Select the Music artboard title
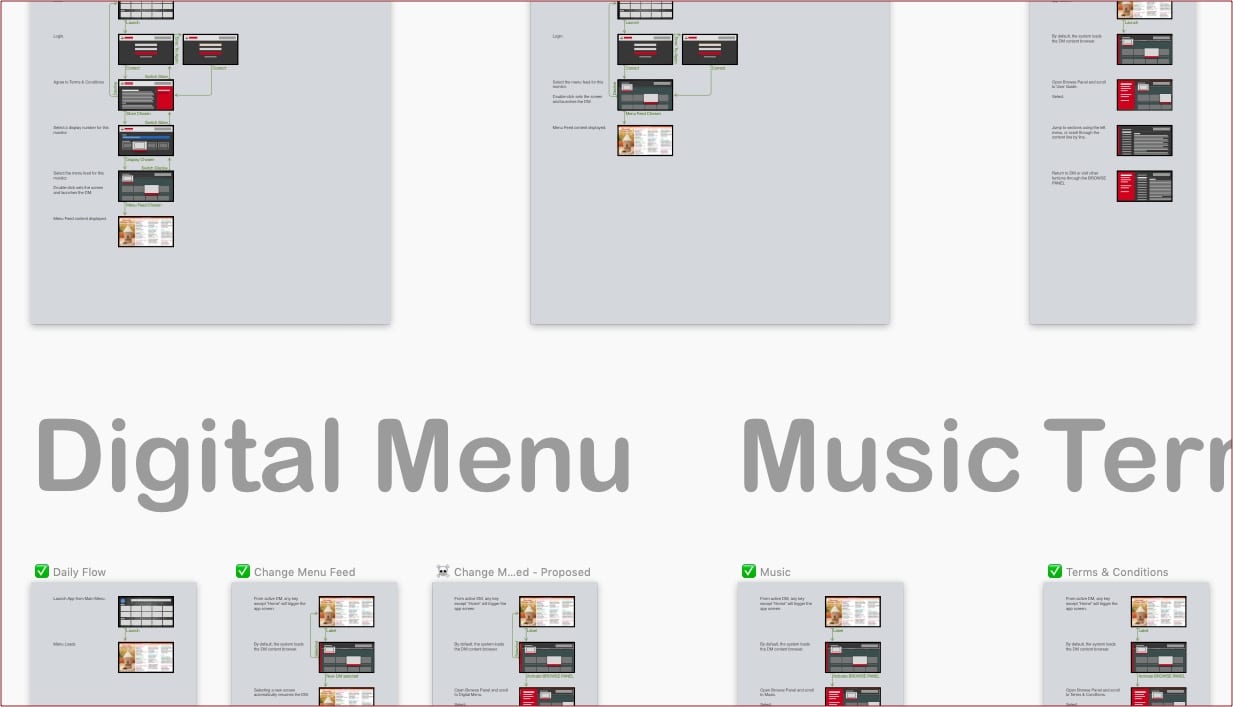 775,572
